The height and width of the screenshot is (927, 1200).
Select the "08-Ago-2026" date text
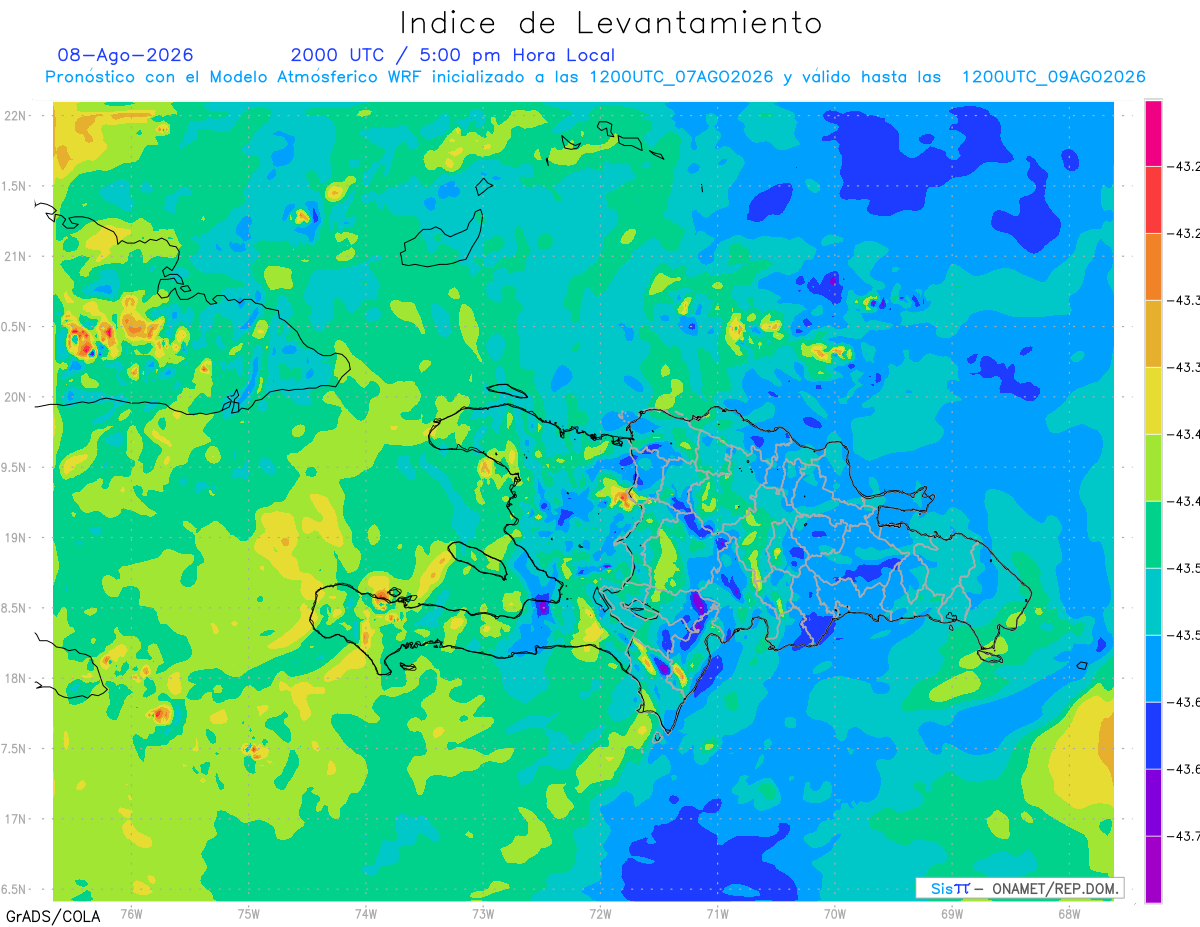[x=125, y=55]
